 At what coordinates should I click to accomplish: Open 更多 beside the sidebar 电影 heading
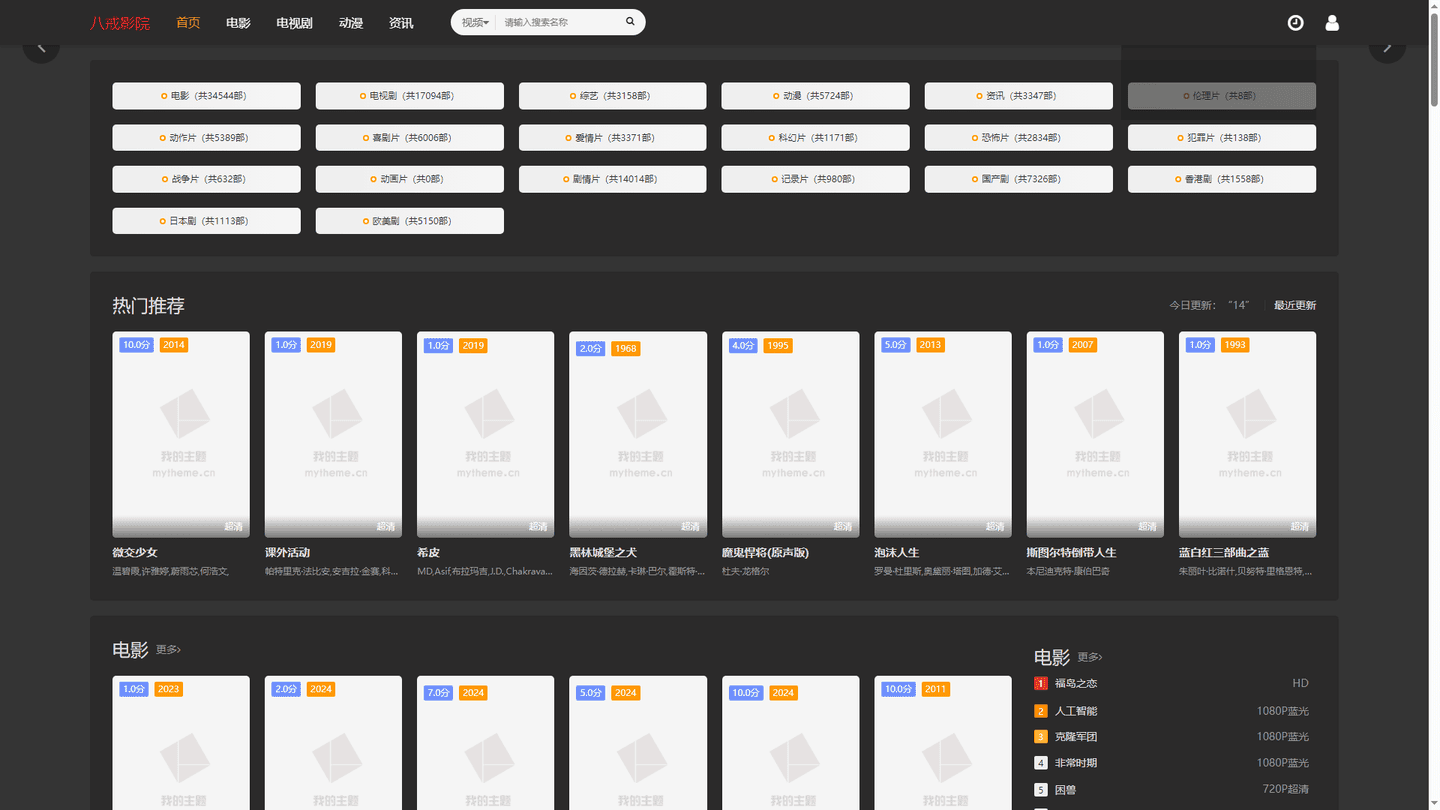coord(1090,657)
